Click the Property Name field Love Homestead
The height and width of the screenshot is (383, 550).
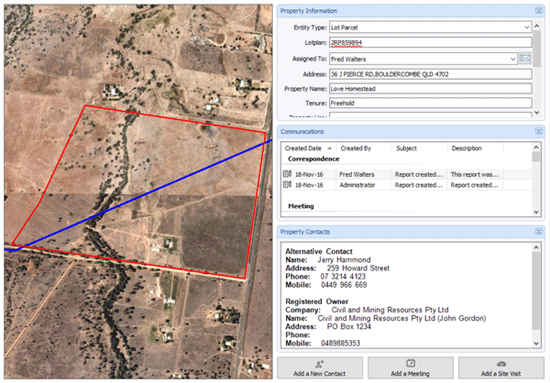pos(430,89)
